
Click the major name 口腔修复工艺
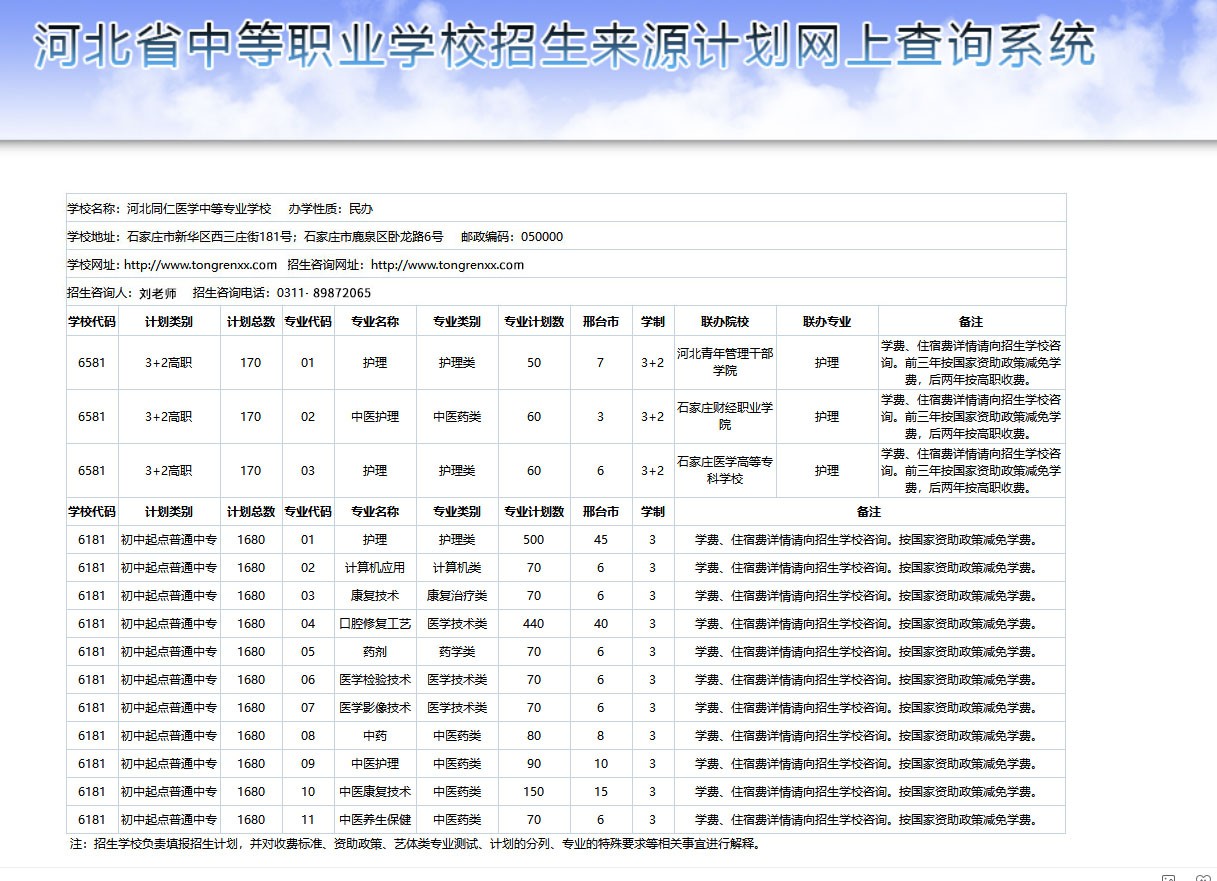(375, 624)
